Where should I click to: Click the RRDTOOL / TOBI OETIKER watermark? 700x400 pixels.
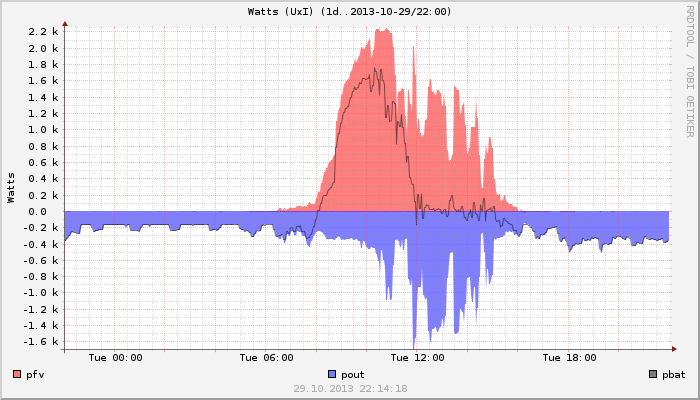pos(690,71)
